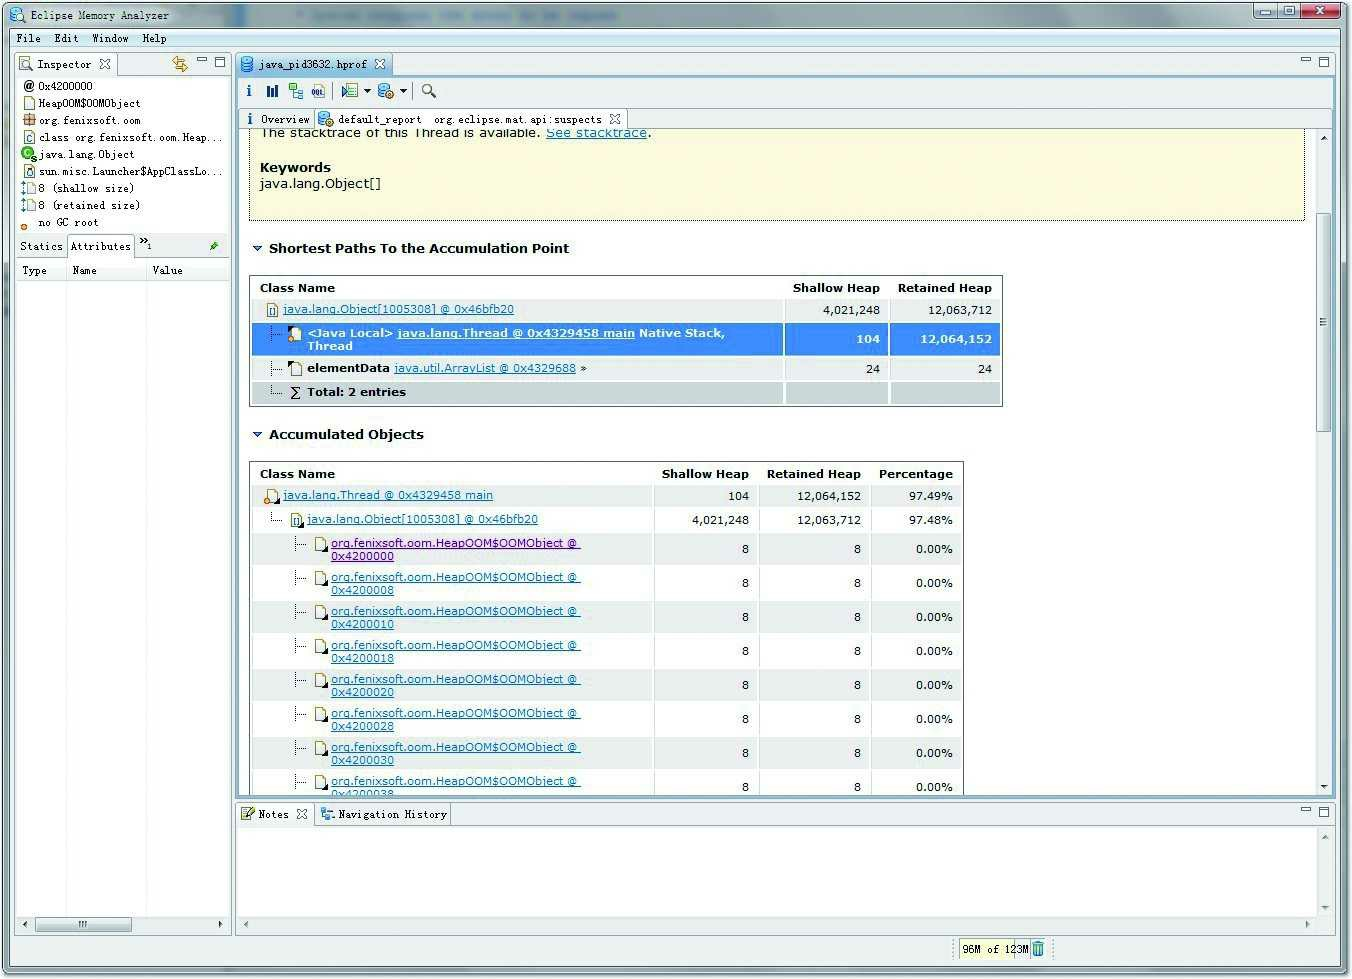
Task: Click the heap status 96M of 123M bar
Action: point(993,949)
